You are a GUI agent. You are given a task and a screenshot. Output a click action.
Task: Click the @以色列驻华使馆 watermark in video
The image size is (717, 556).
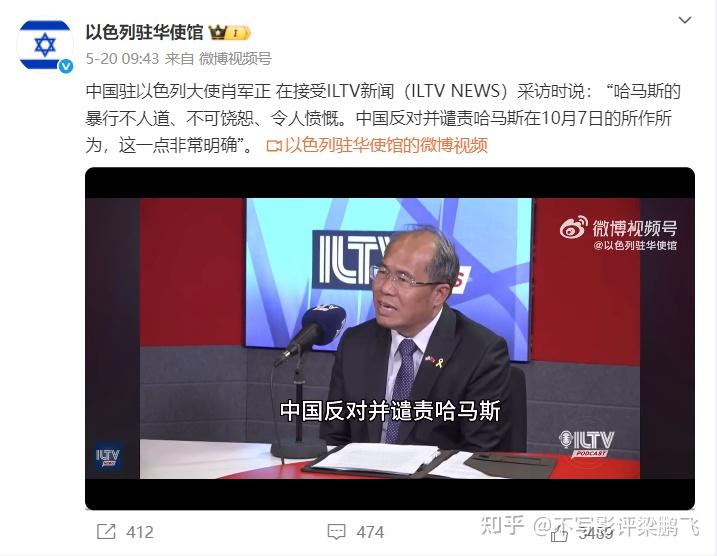click(x=635, y=246)
